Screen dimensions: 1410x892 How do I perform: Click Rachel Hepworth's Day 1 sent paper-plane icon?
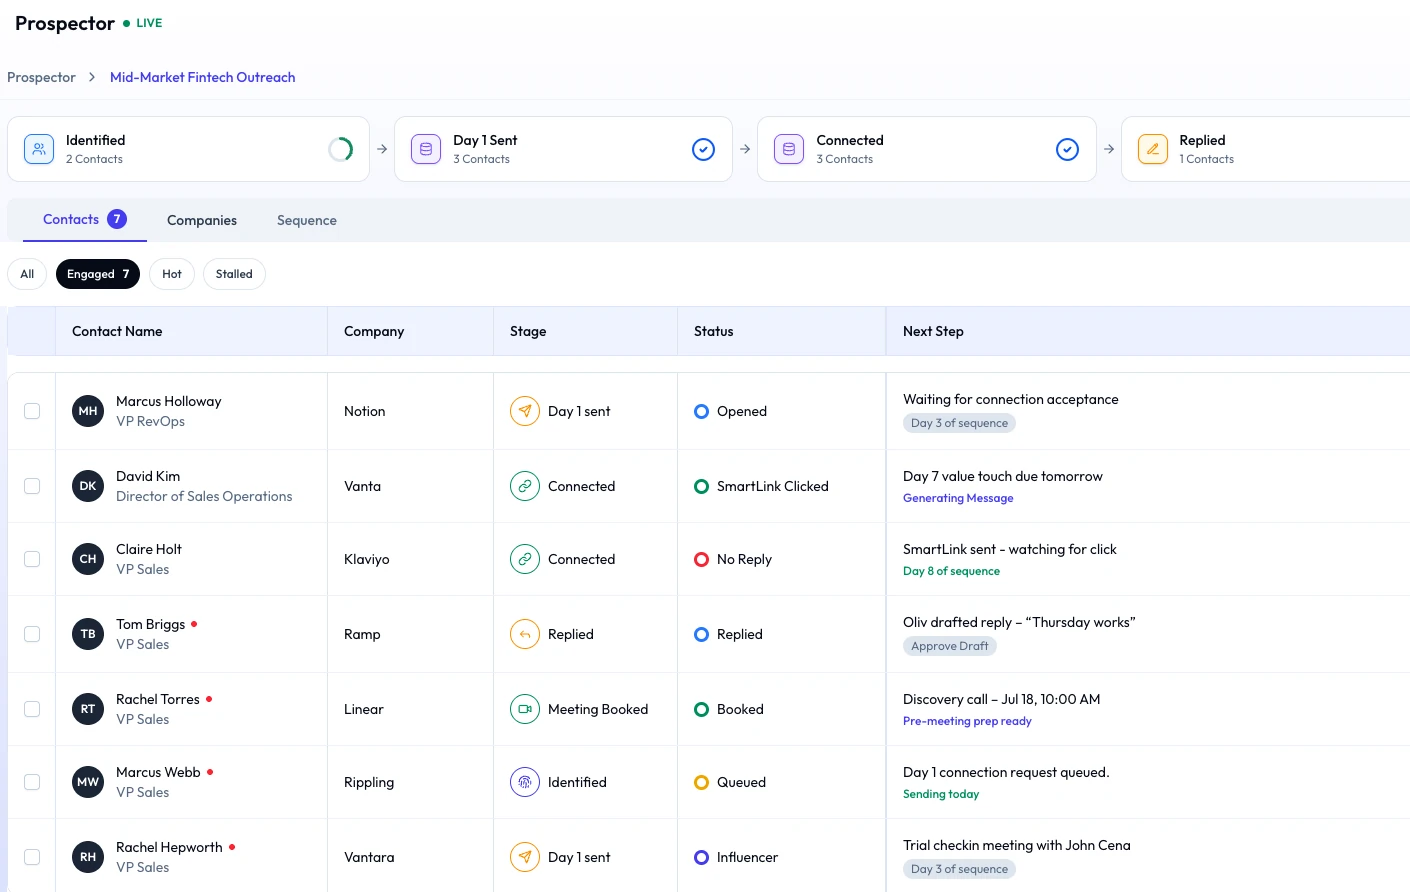click(x=525, y=857)
